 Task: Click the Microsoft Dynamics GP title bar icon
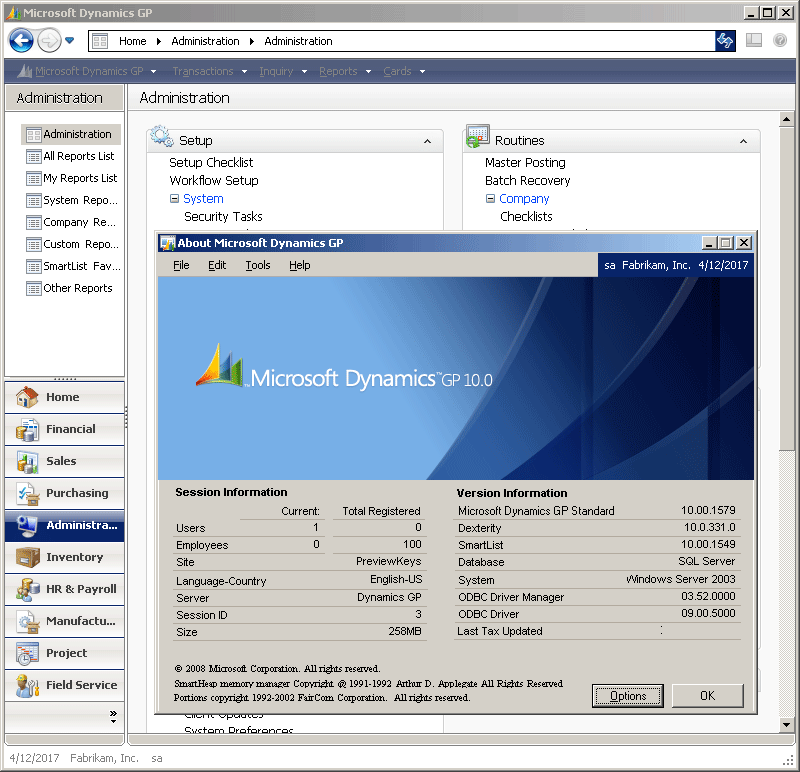pos(13,13)
